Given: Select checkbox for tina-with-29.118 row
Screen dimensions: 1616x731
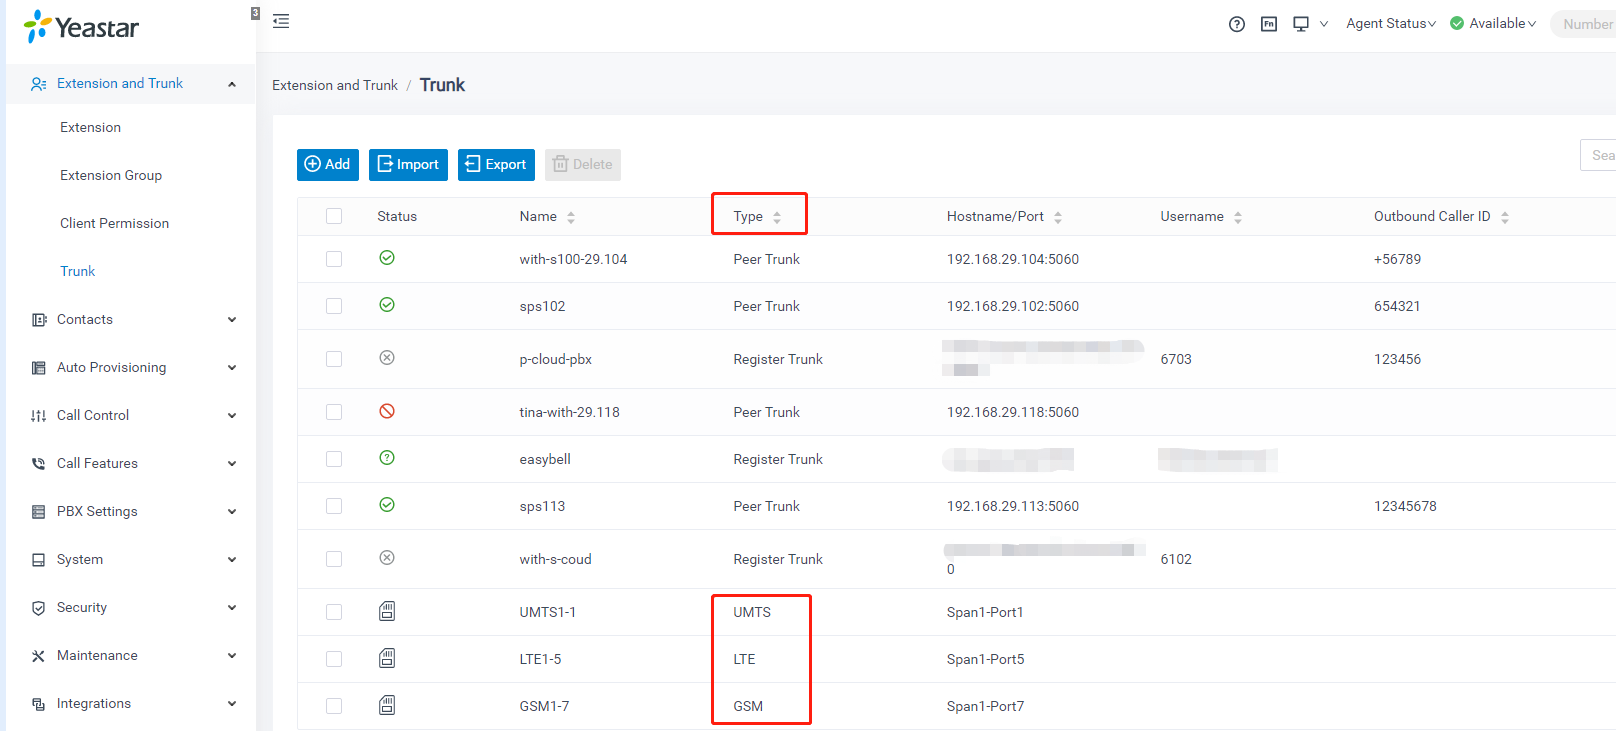Looking at the screenshot, I should click(x=334, y=412).
